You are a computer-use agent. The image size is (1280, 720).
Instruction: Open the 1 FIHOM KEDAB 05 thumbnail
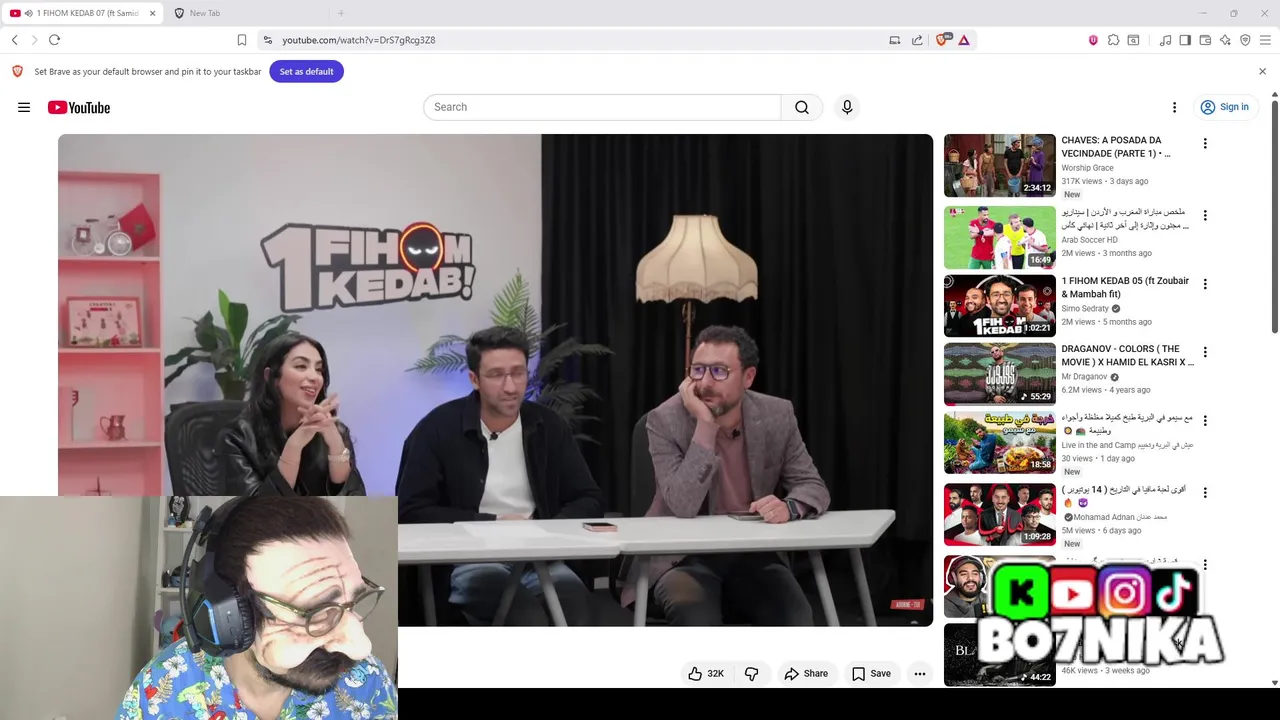click(x=1000, y=306)
